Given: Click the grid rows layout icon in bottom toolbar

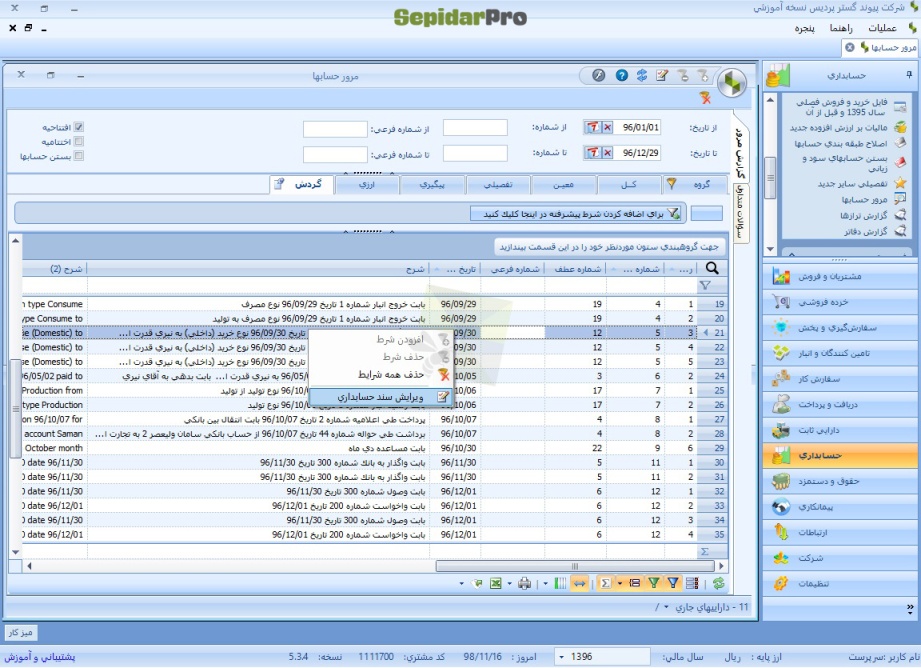Looking at the screenshot, I should [x=693, y=583].
